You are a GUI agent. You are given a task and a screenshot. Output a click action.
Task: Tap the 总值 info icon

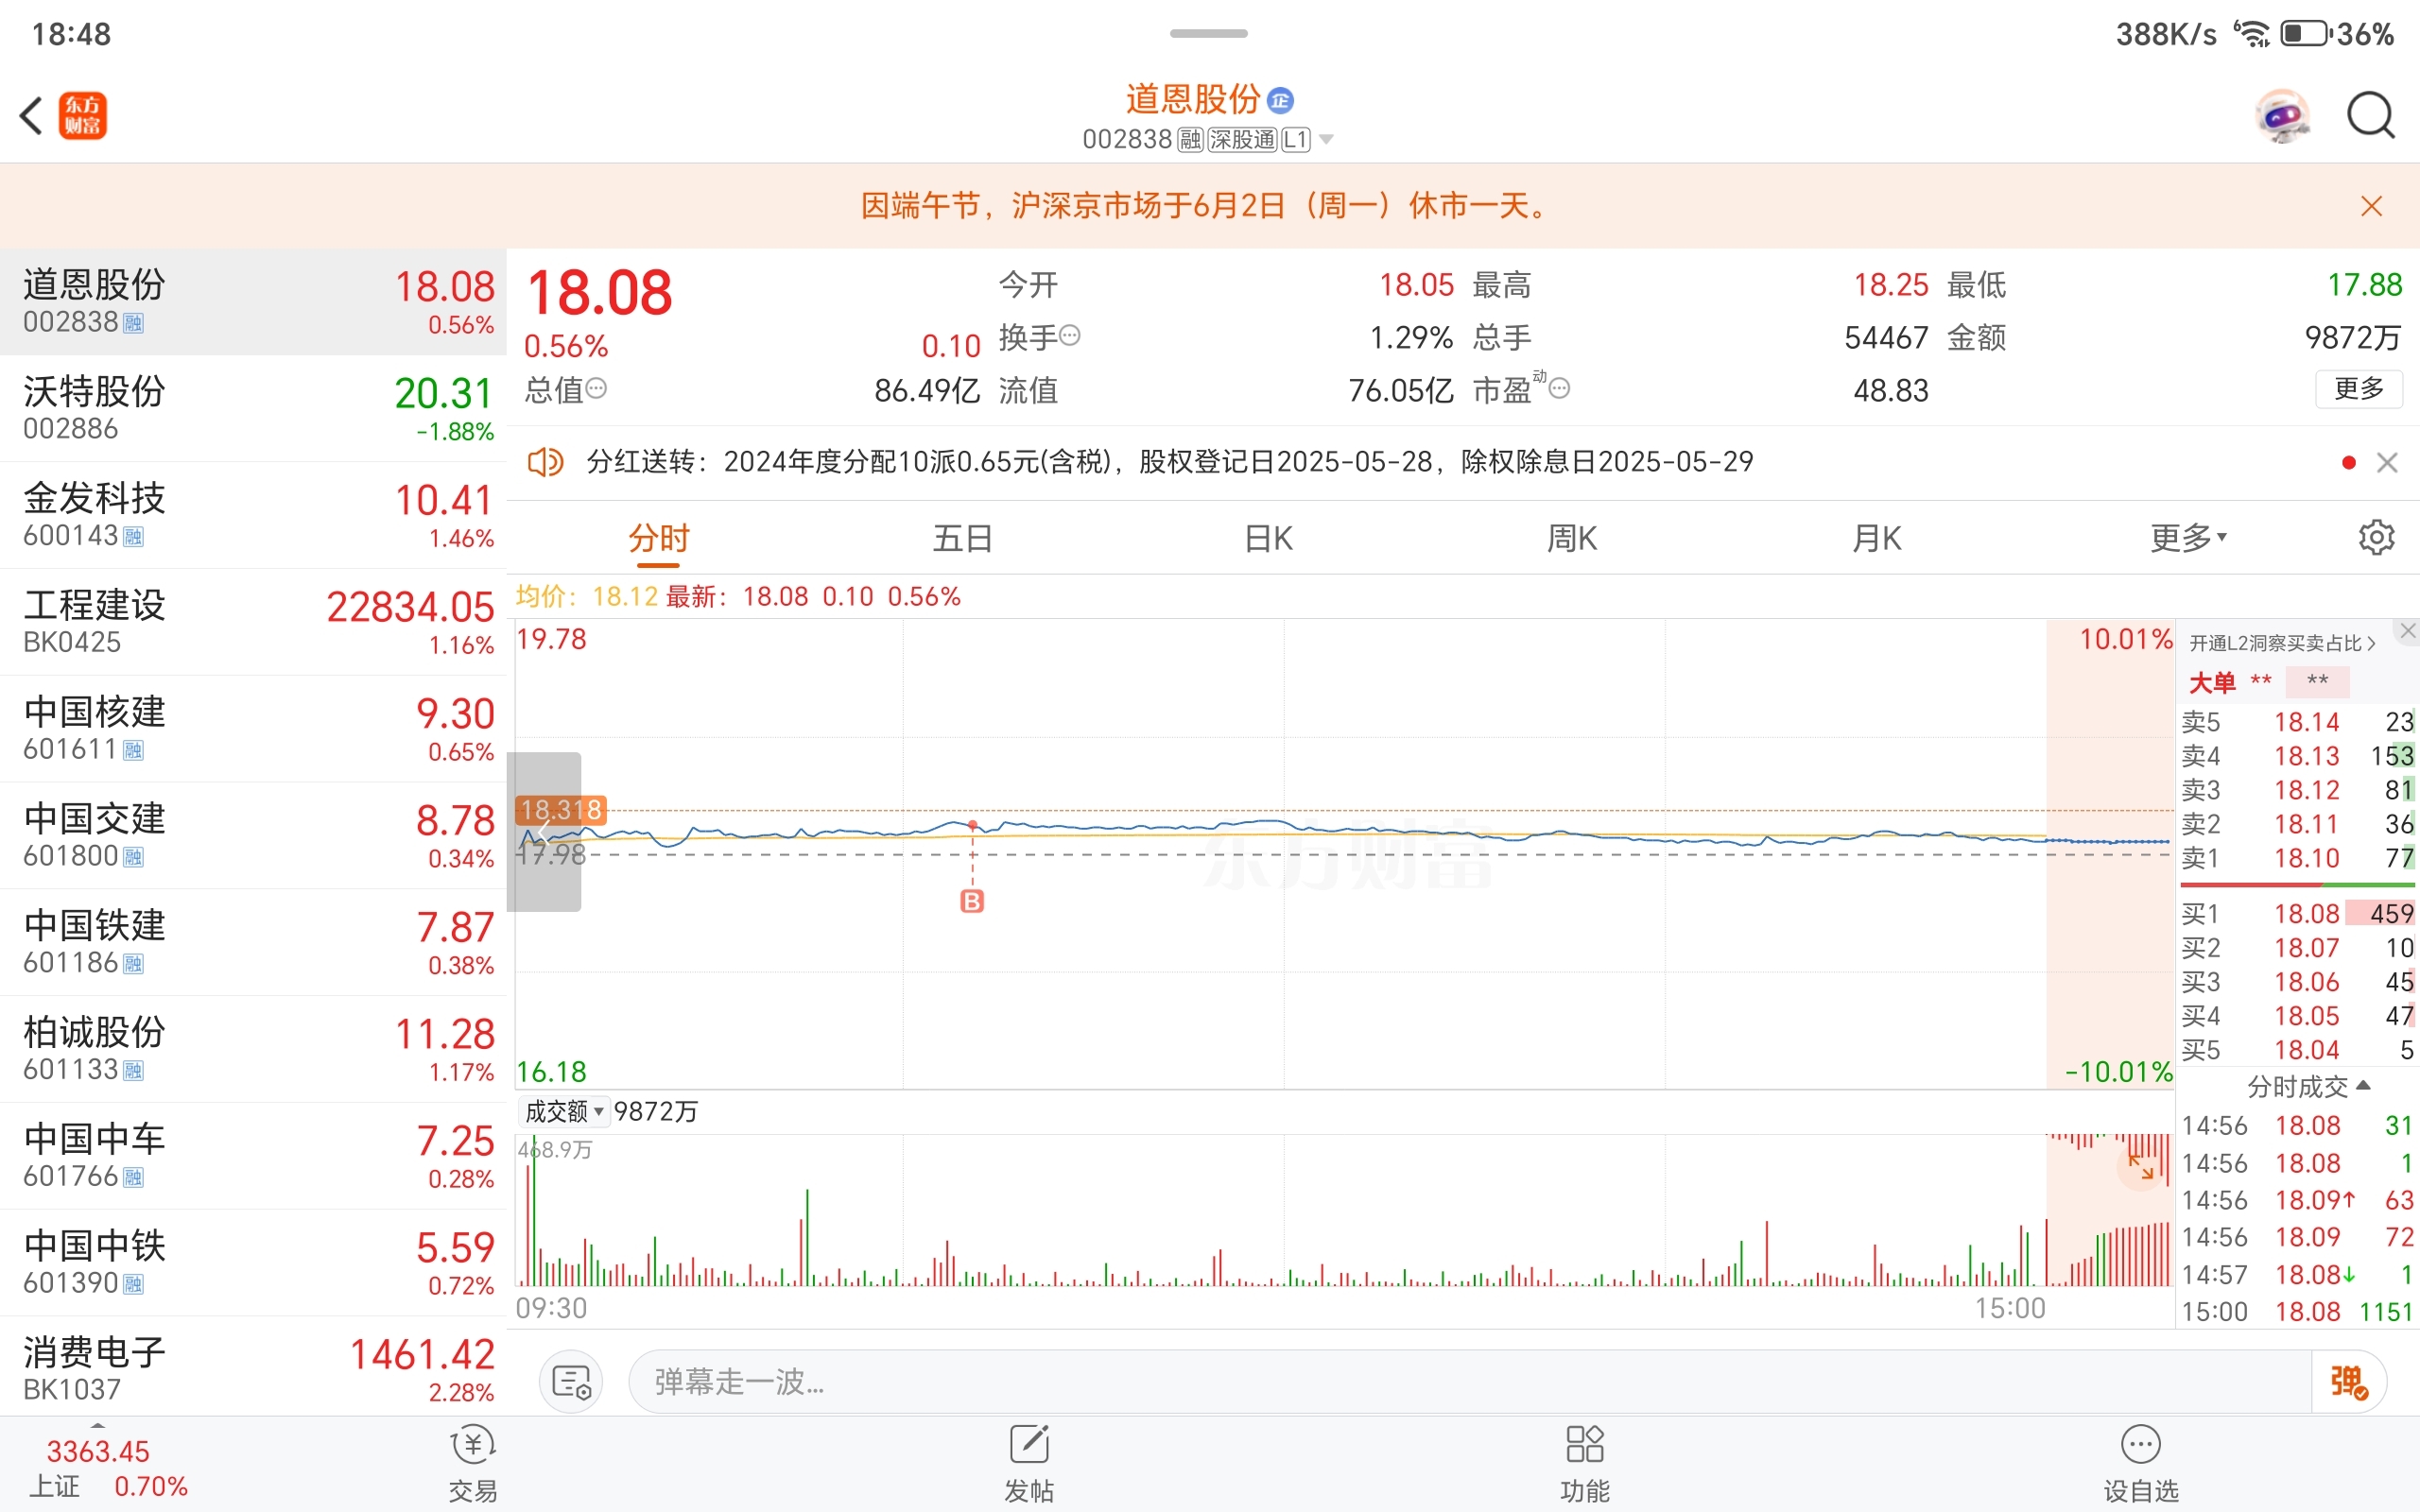click(596, 388)
